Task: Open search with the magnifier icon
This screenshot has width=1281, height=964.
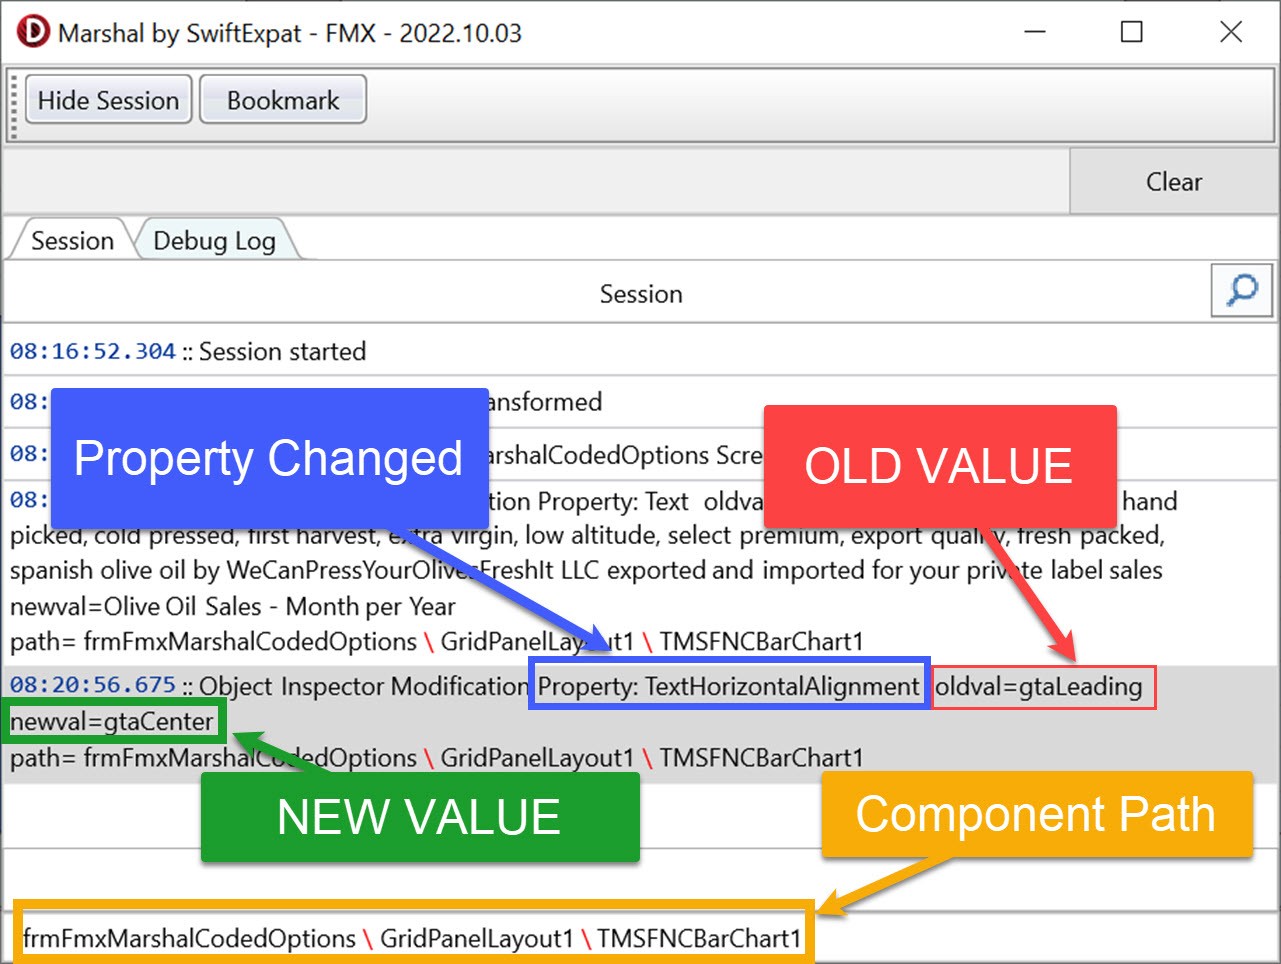Action: (x=1242, y=290)
